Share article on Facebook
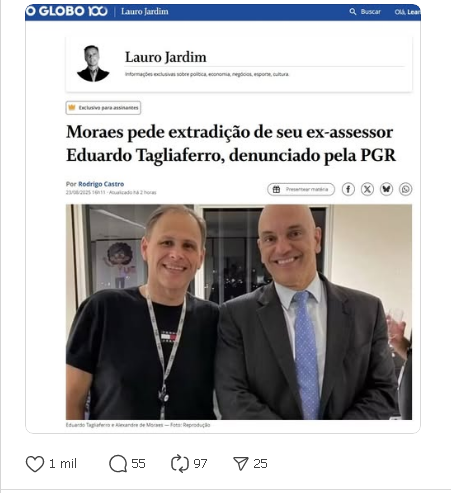The width and height of the screenshot is (451, 493). coord(348,189)
